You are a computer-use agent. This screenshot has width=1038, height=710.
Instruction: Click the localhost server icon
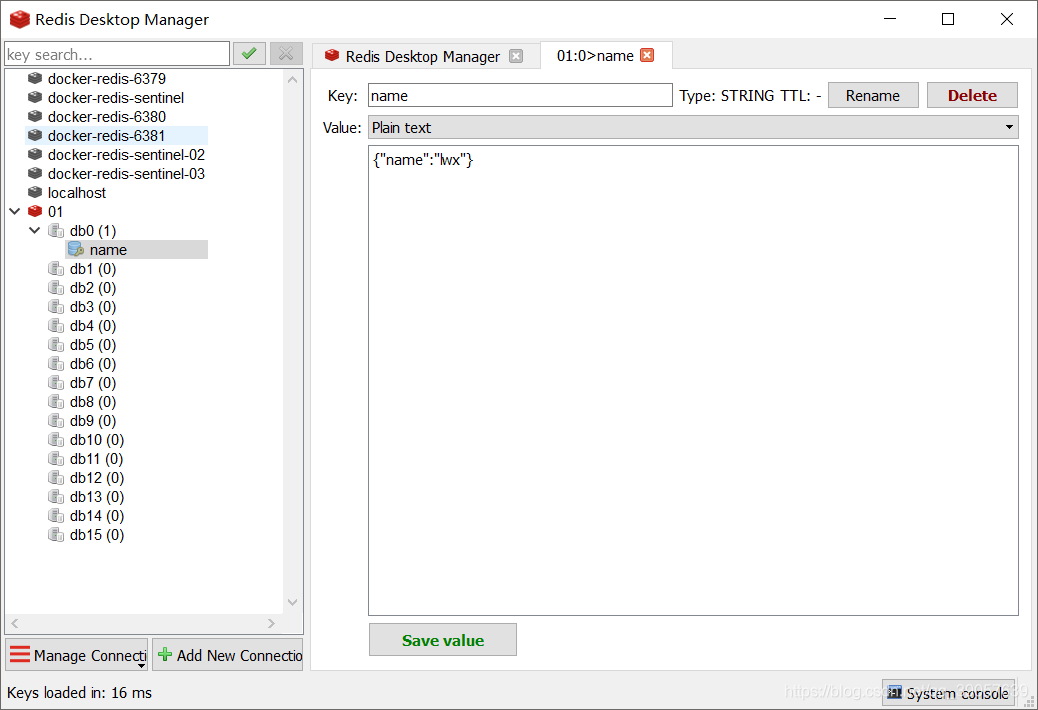pos(35,193)
